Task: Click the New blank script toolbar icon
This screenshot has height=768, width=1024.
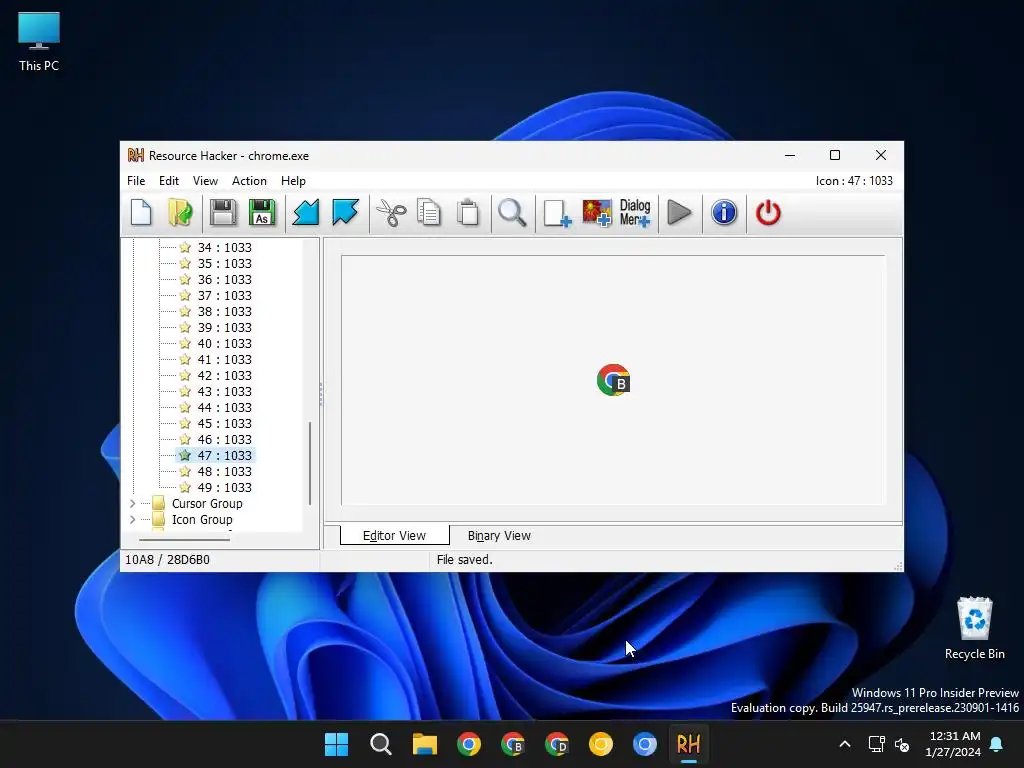Action: tap(141, 213)
